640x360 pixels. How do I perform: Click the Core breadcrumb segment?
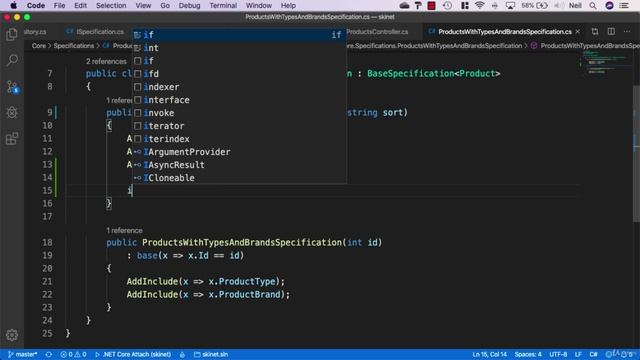pyautogui.click(x=39, y=46)
